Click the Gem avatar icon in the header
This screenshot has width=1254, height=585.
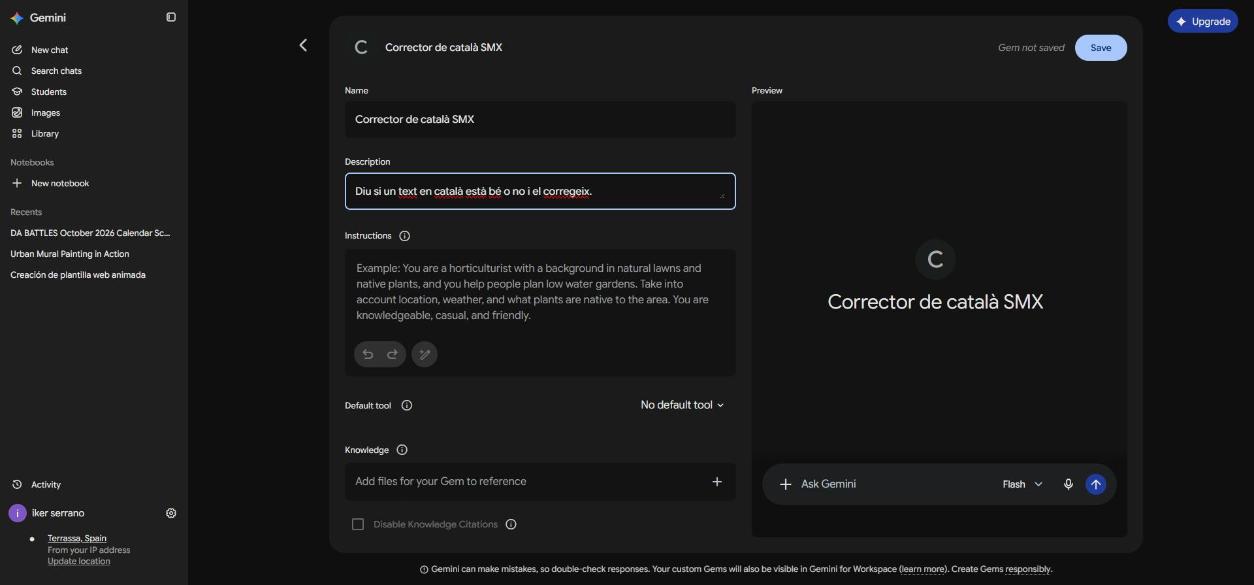361,47
